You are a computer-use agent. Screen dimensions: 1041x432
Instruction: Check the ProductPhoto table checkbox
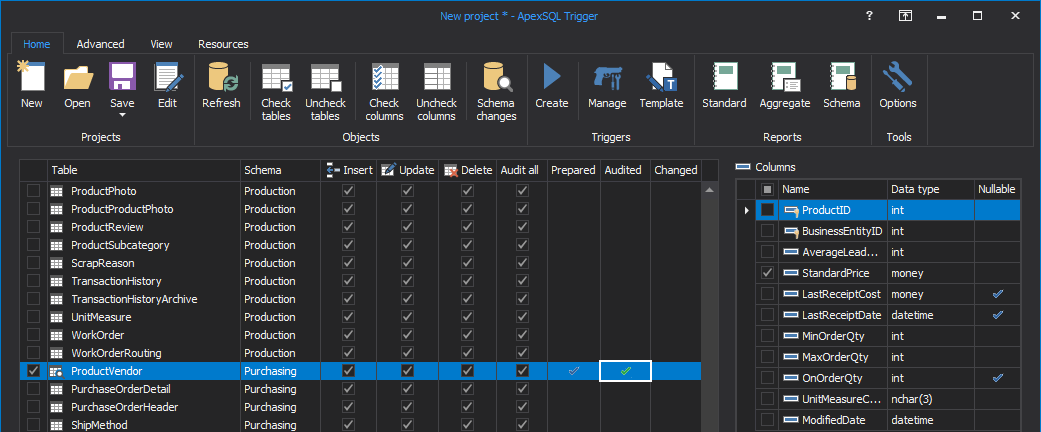coord(33,191)
